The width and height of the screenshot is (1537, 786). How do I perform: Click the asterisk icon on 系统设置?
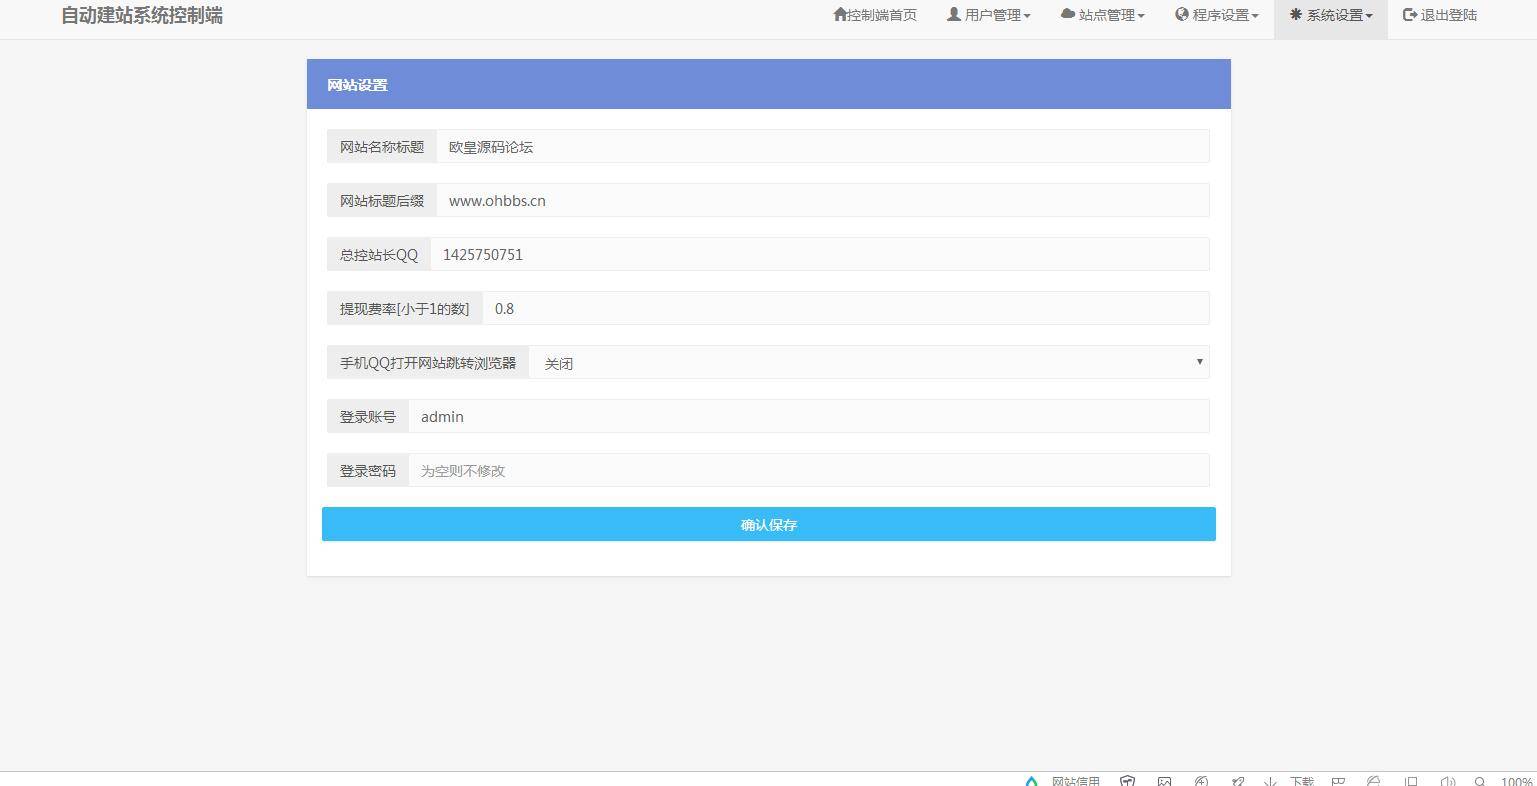1293,14
